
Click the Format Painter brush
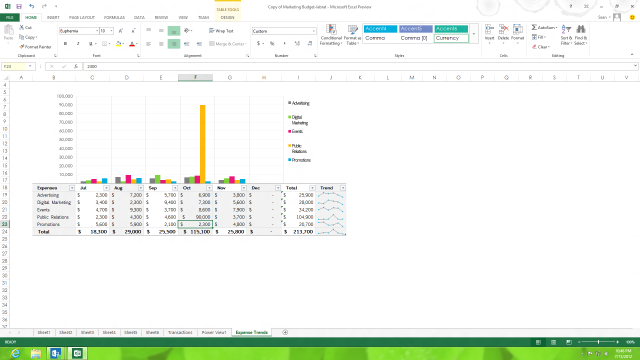(x=22, y=47)
